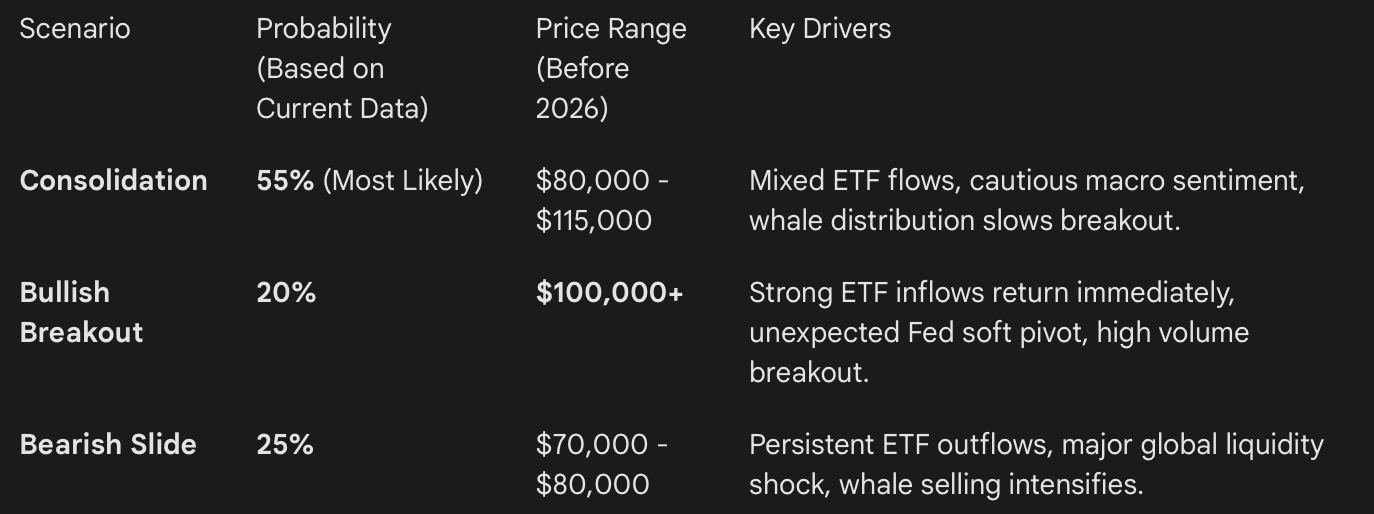
Task: Select the Bearish Slide scenario label
Action: pyautogui.click(x=108, y=444)
